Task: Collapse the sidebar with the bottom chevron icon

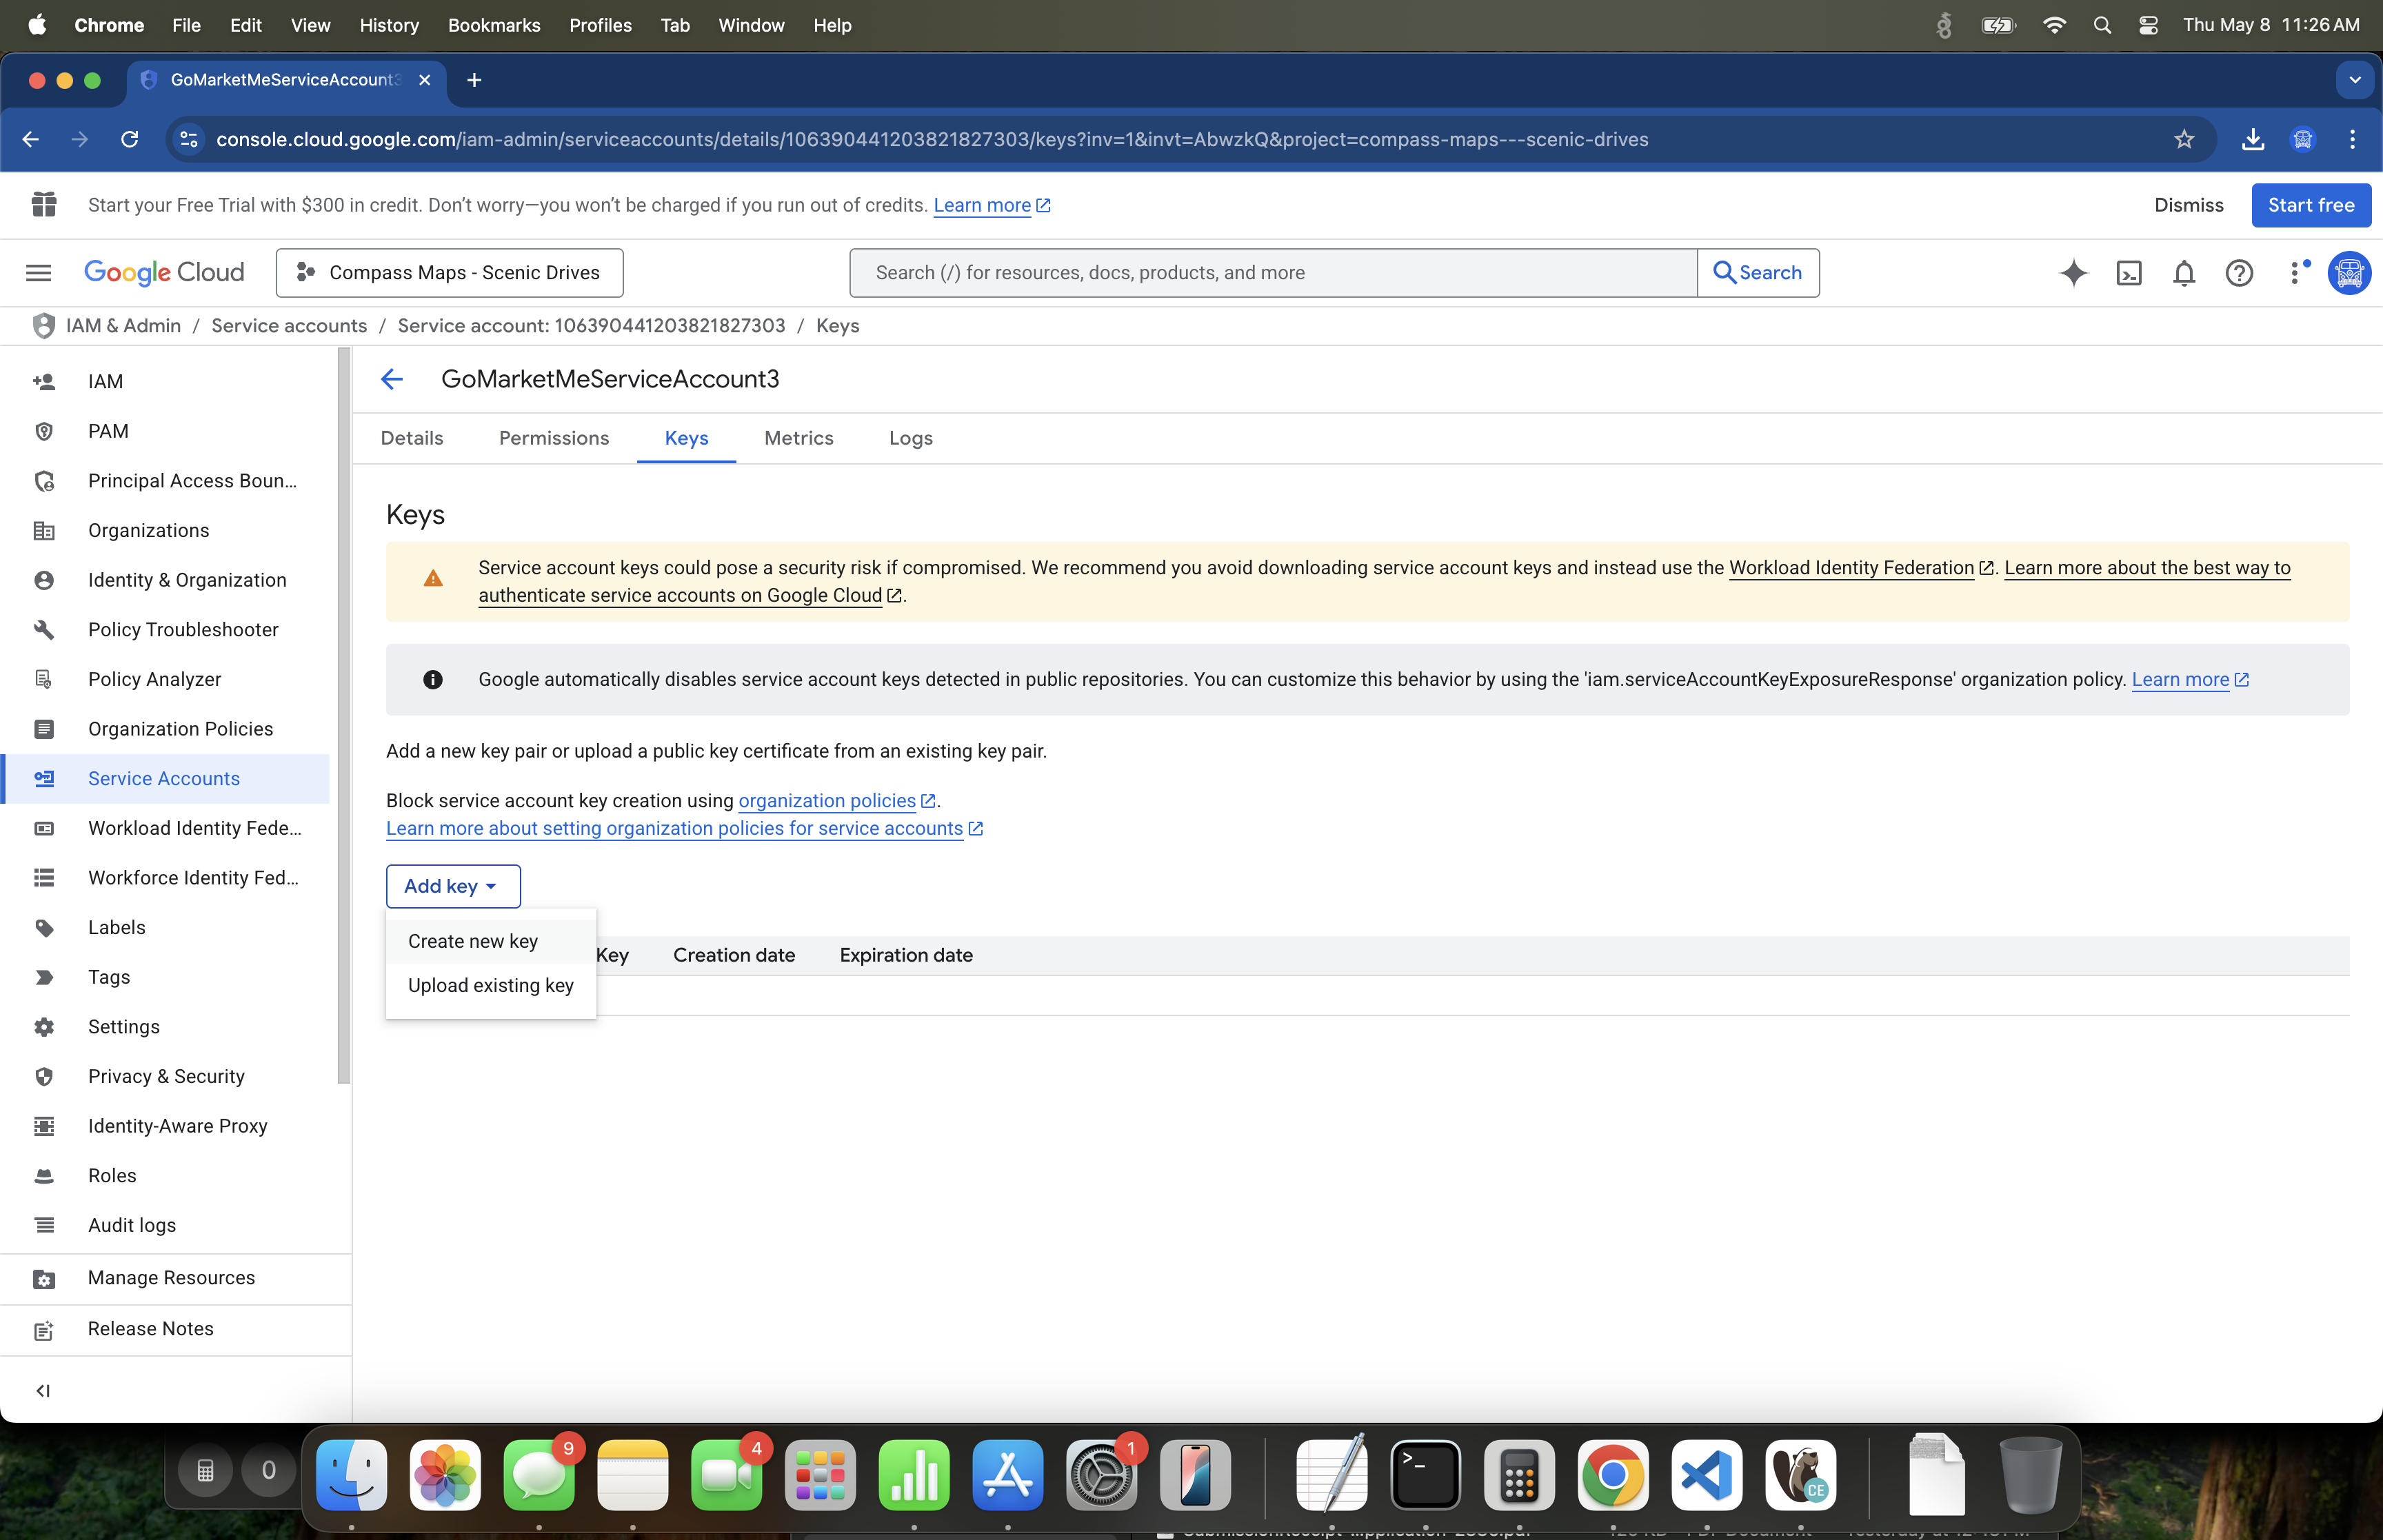Action: tap(43, 1391)
